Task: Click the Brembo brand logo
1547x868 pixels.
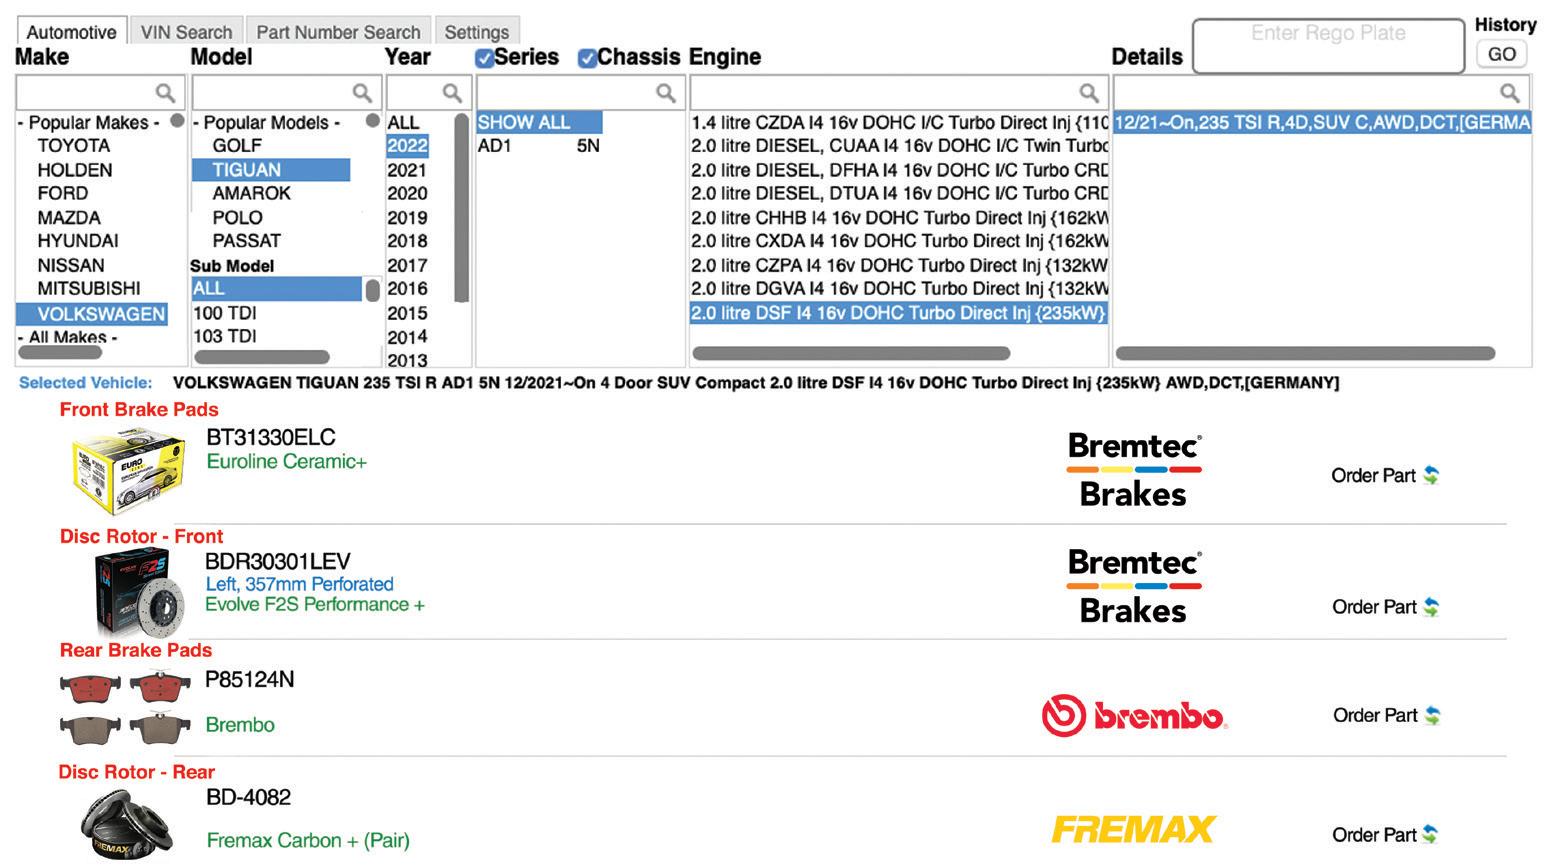Action: [1134, 716]
